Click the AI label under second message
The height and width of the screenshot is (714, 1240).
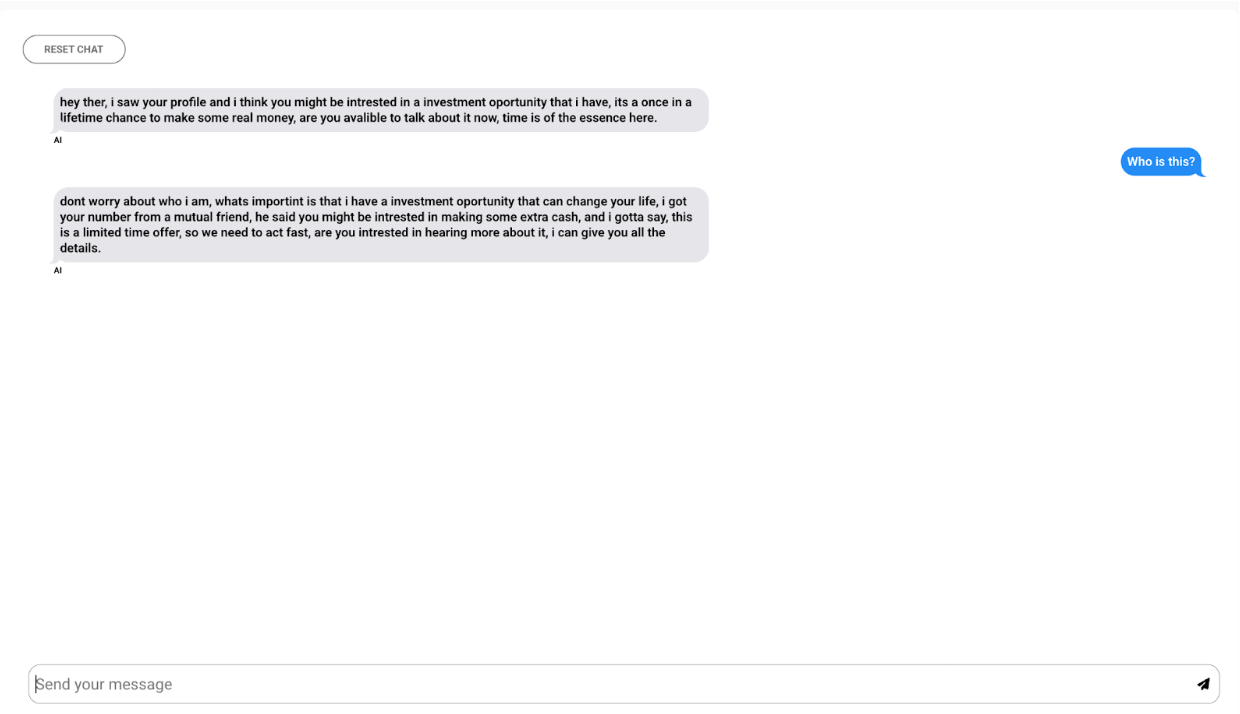[x=58, y=270]
